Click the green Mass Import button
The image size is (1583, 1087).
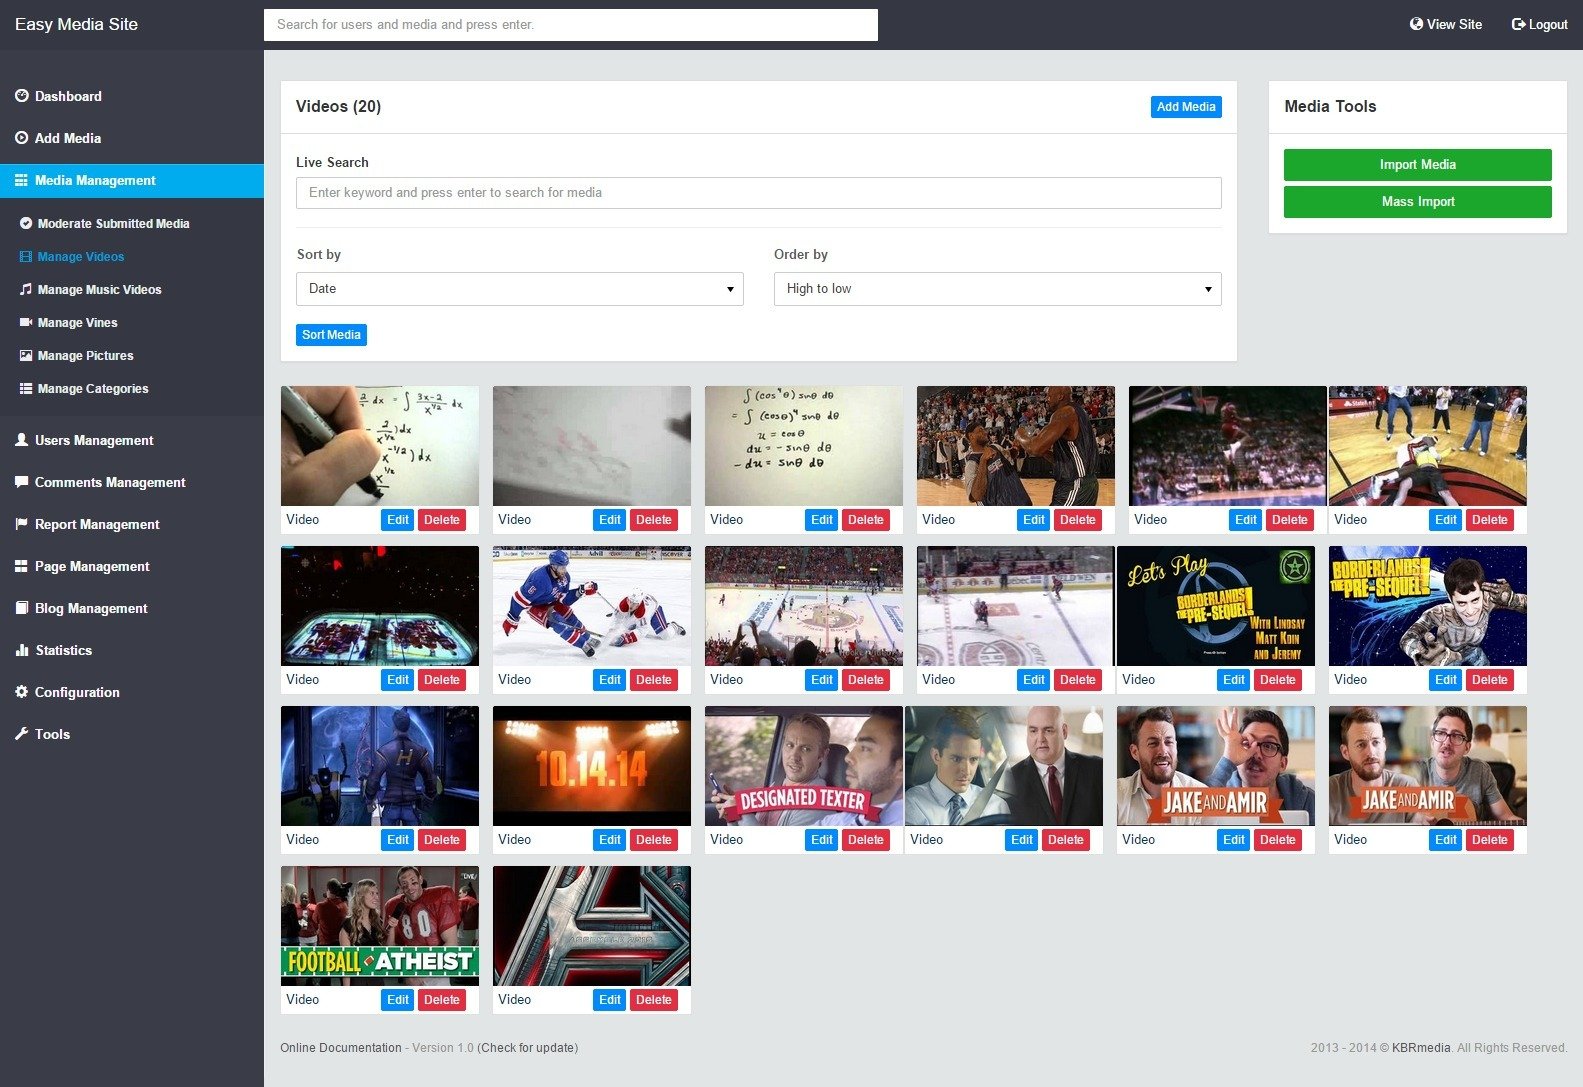tap(1417, 202)
